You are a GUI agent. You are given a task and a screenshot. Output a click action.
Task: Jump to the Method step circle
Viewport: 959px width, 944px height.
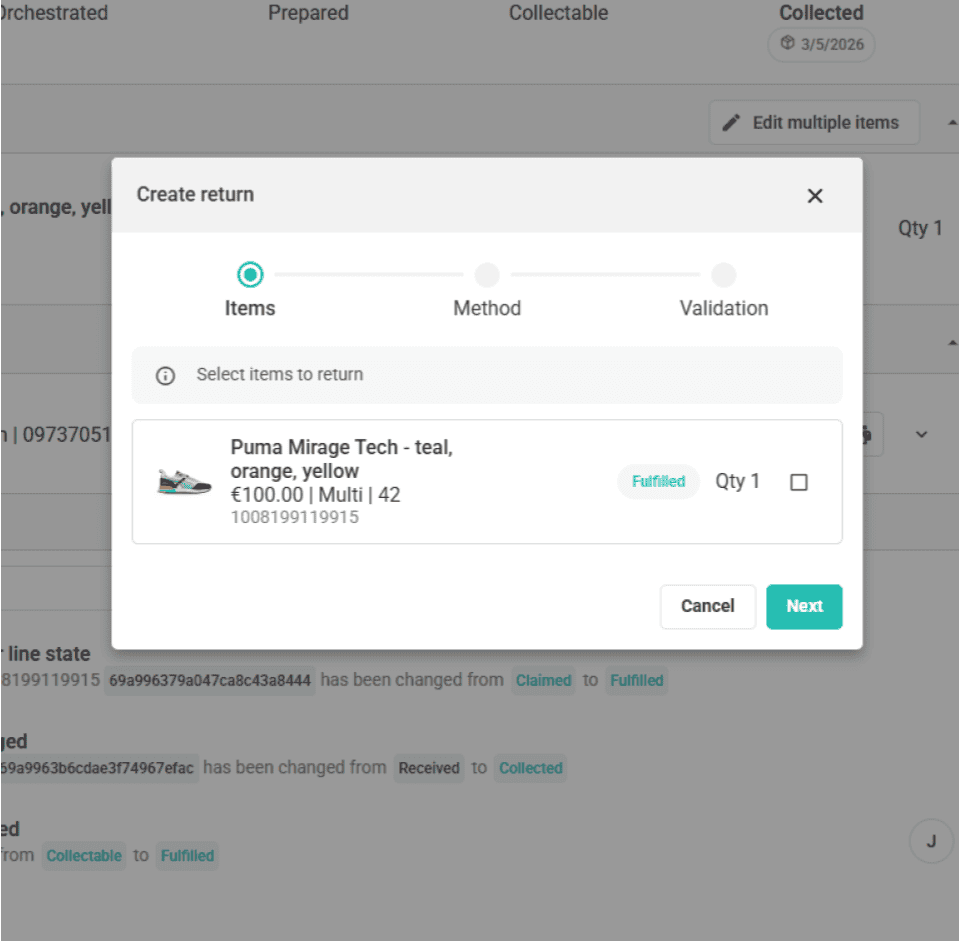(487, 274)
